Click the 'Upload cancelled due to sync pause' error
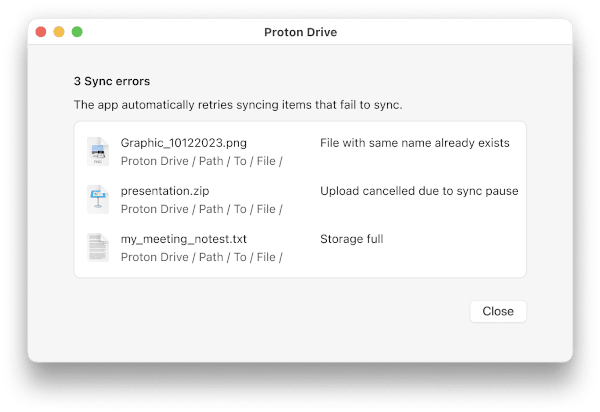Image resolution: width=600 pixels, height=412 pixels. pyautogui.click(x=419, y=191)
